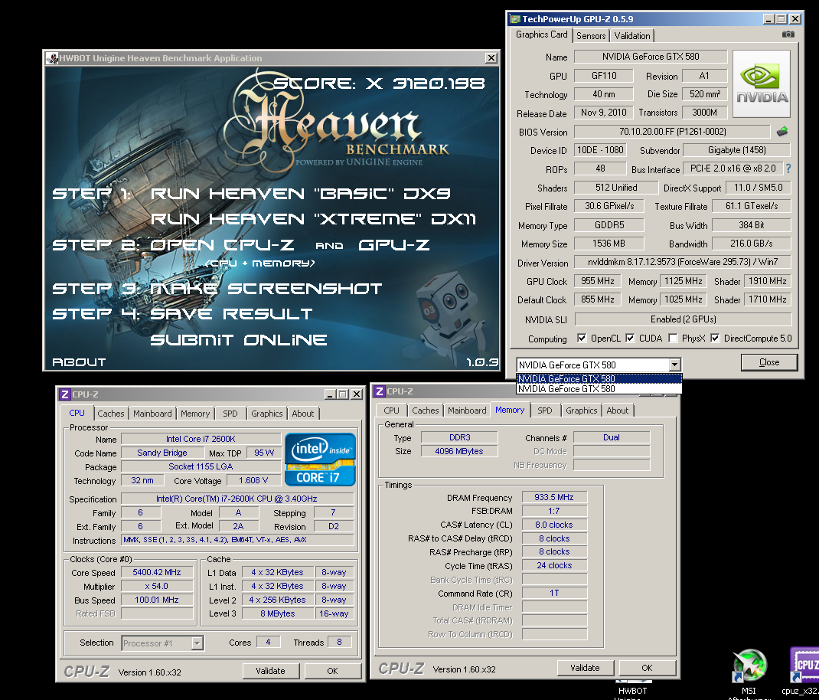
Task: Click Run Heaven "Xtreme" DX11
Action: click(313, 219)
